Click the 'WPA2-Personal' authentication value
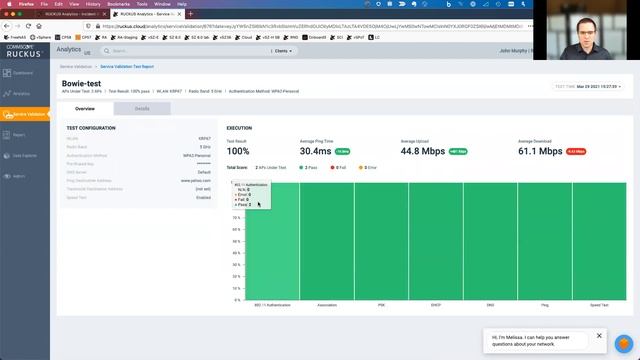The width and height of the screenshot is (640, 360). [x=197, y=156]
